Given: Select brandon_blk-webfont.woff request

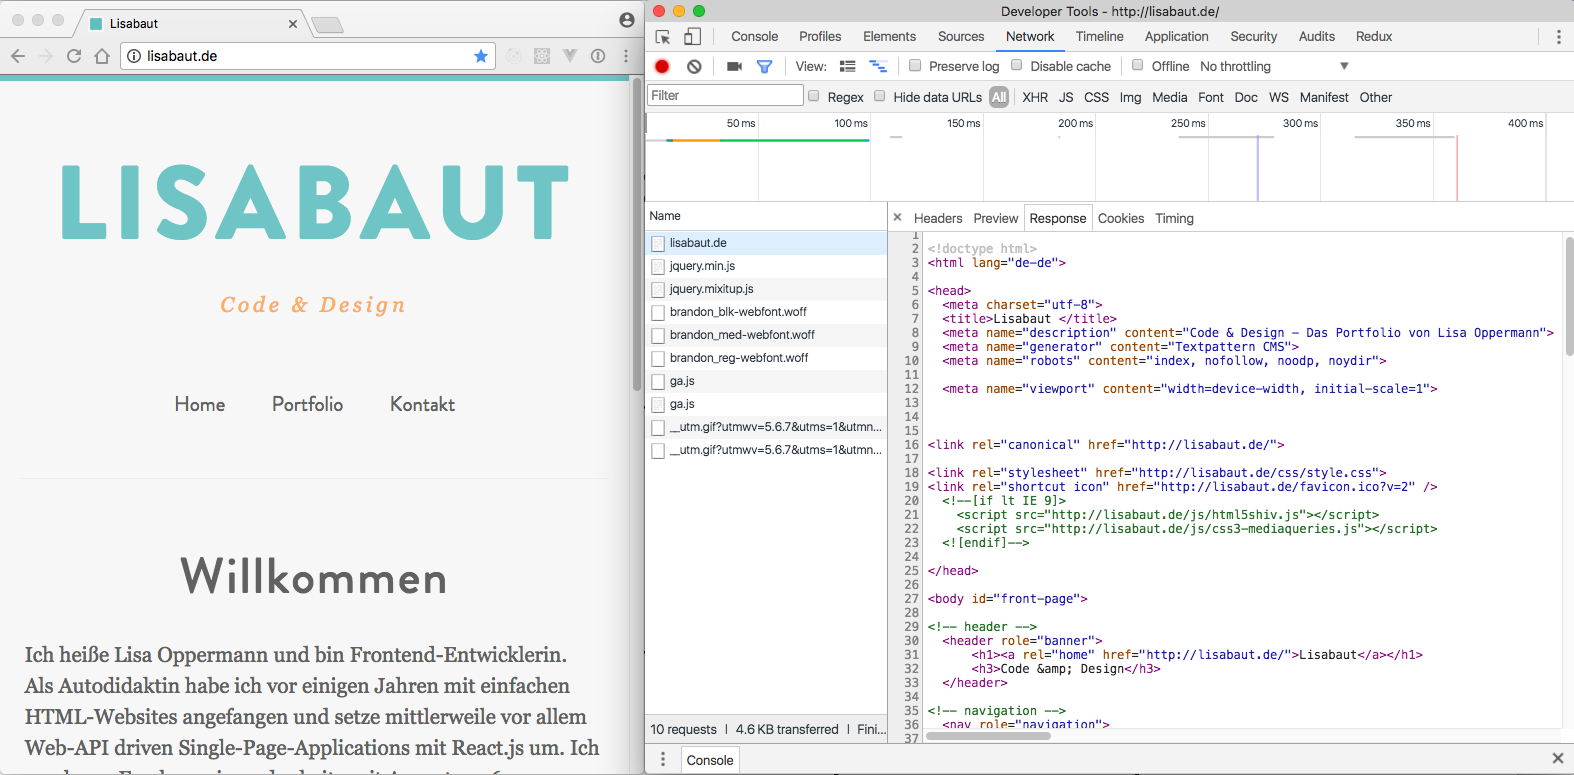Looking at the screenshot, I should pyautogui.click(x=766, y=312).
